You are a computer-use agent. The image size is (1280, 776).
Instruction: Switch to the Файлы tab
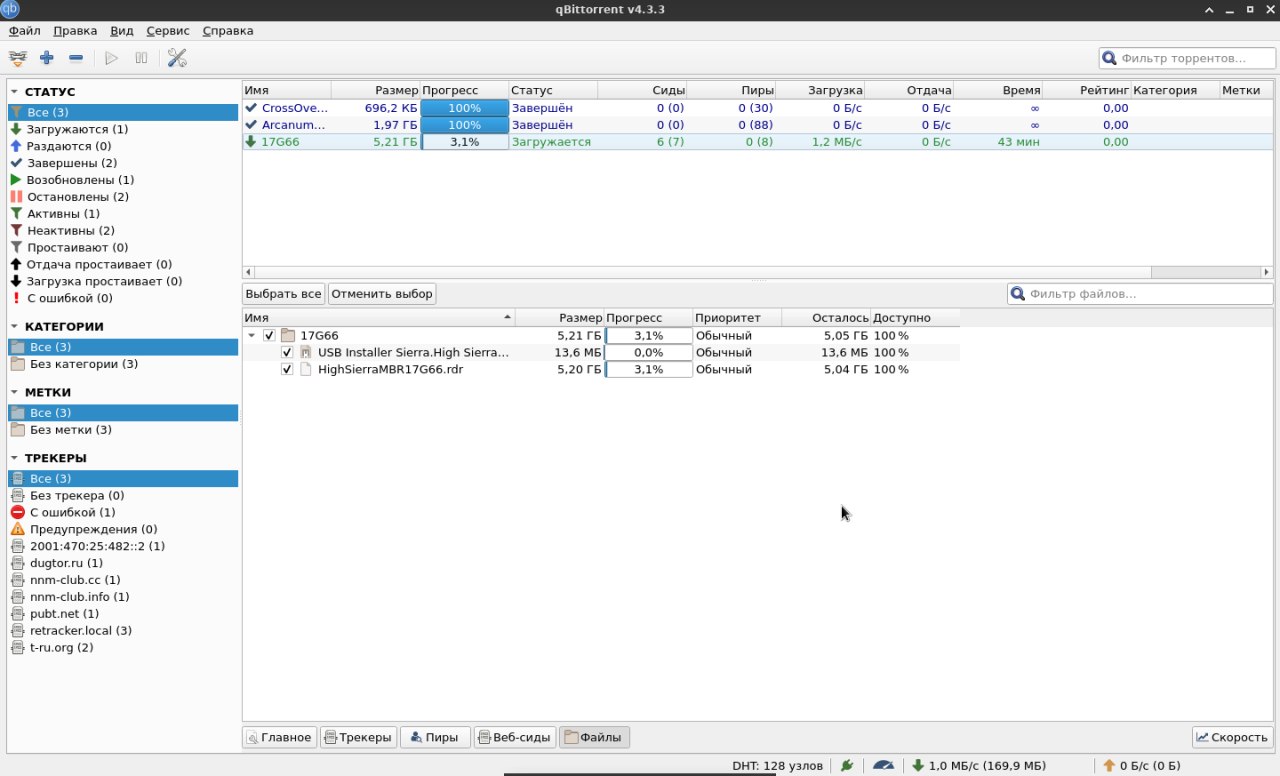pos(594,737)
